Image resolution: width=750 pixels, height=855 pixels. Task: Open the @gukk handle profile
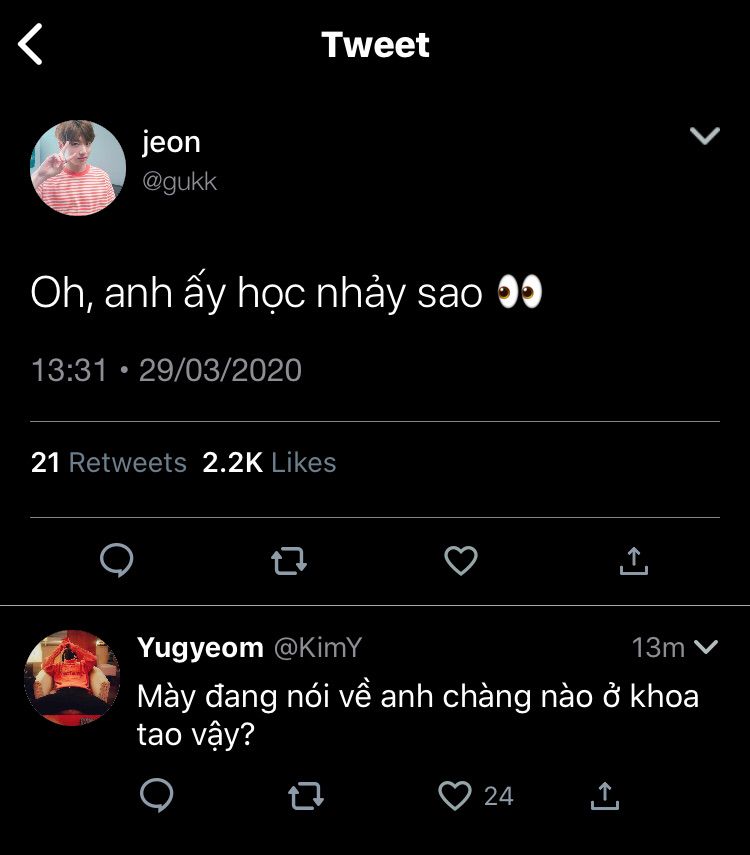pyautogui.click(x=179, y=182)
